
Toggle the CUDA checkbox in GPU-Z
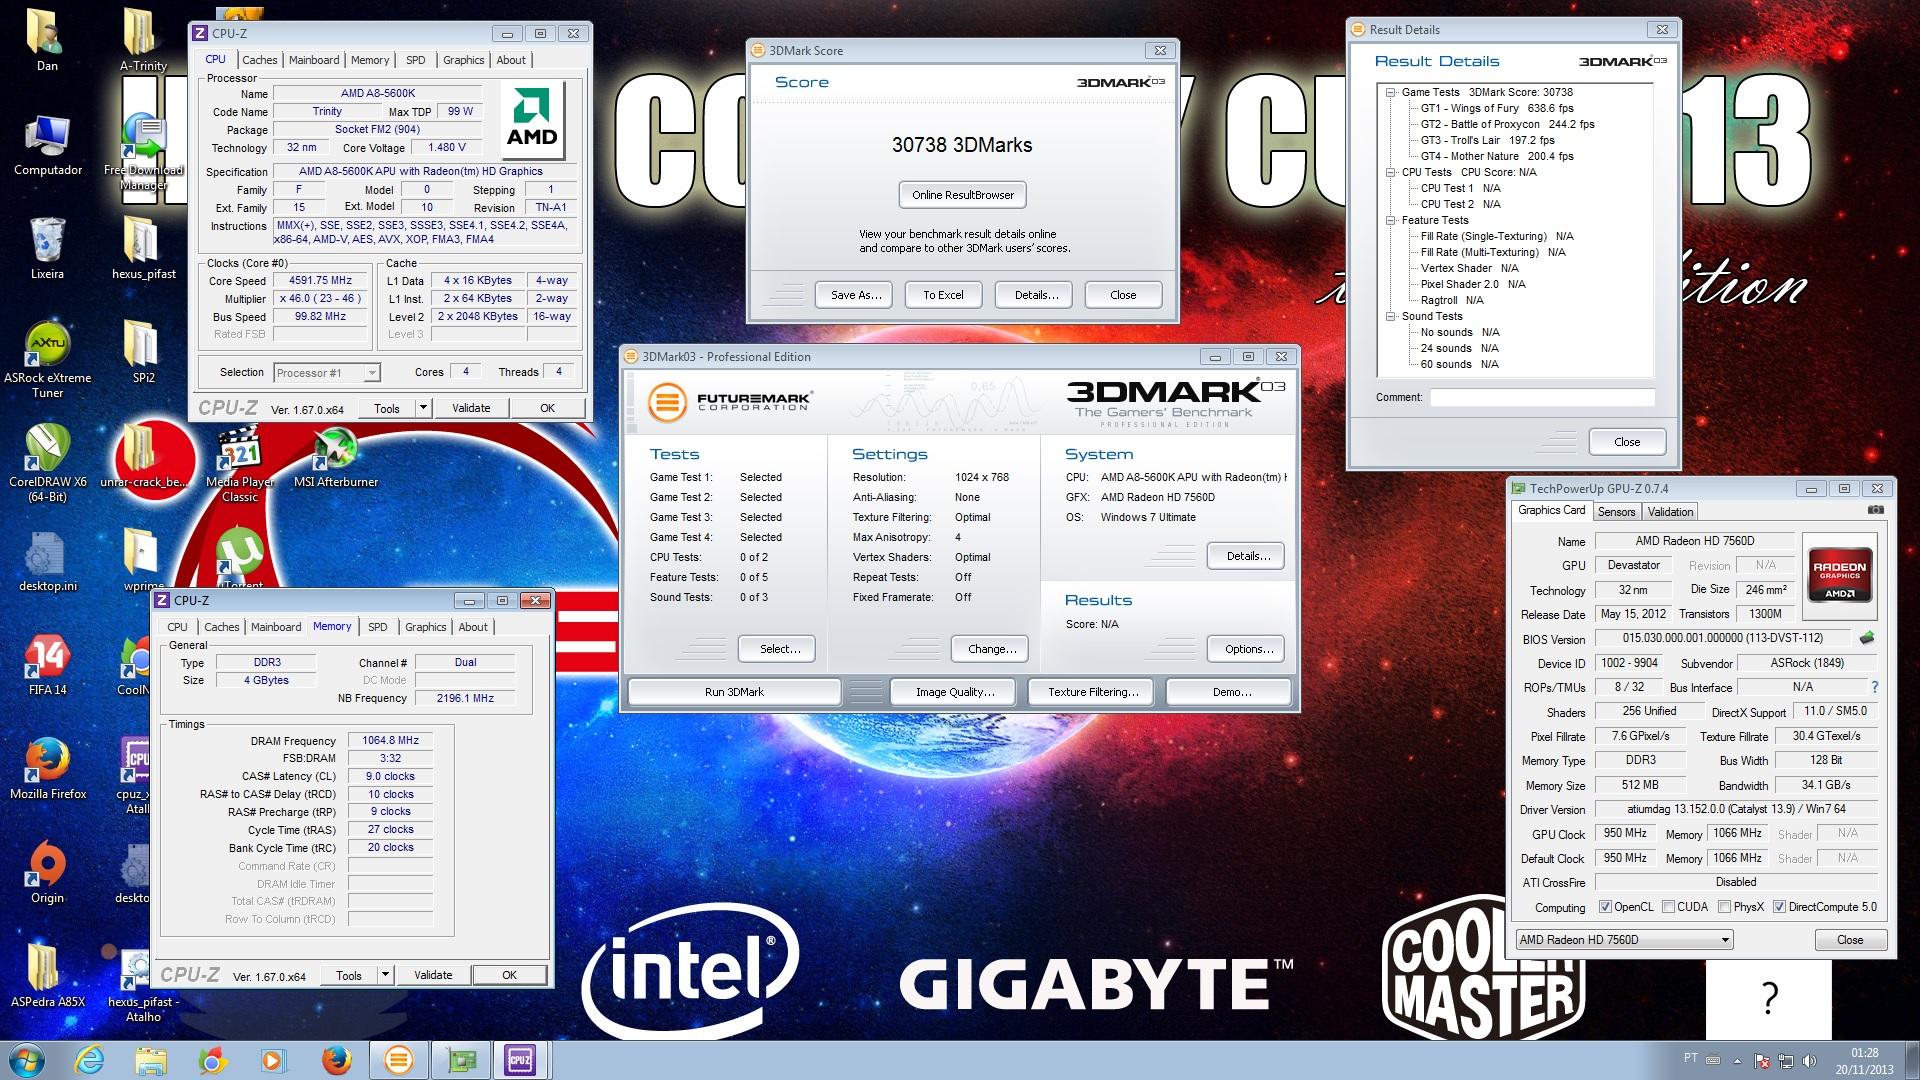(1668, 907)
